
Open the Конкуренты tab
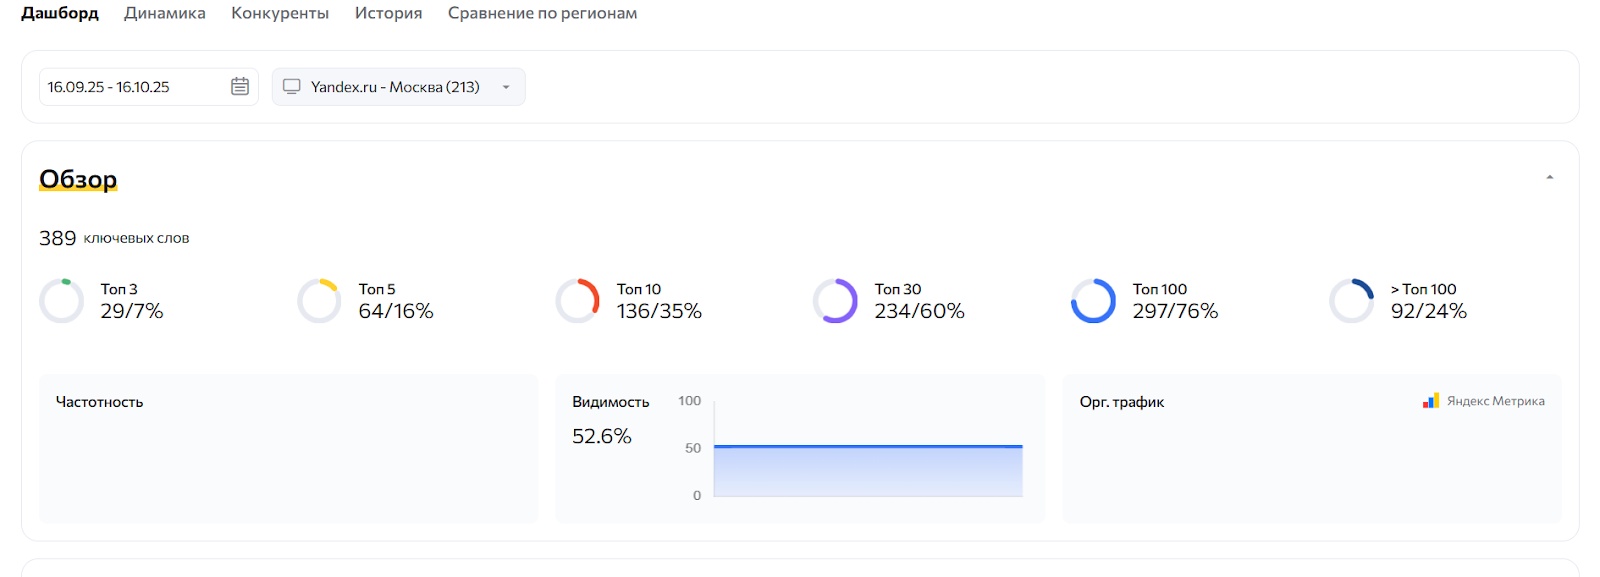click(280, 13)
